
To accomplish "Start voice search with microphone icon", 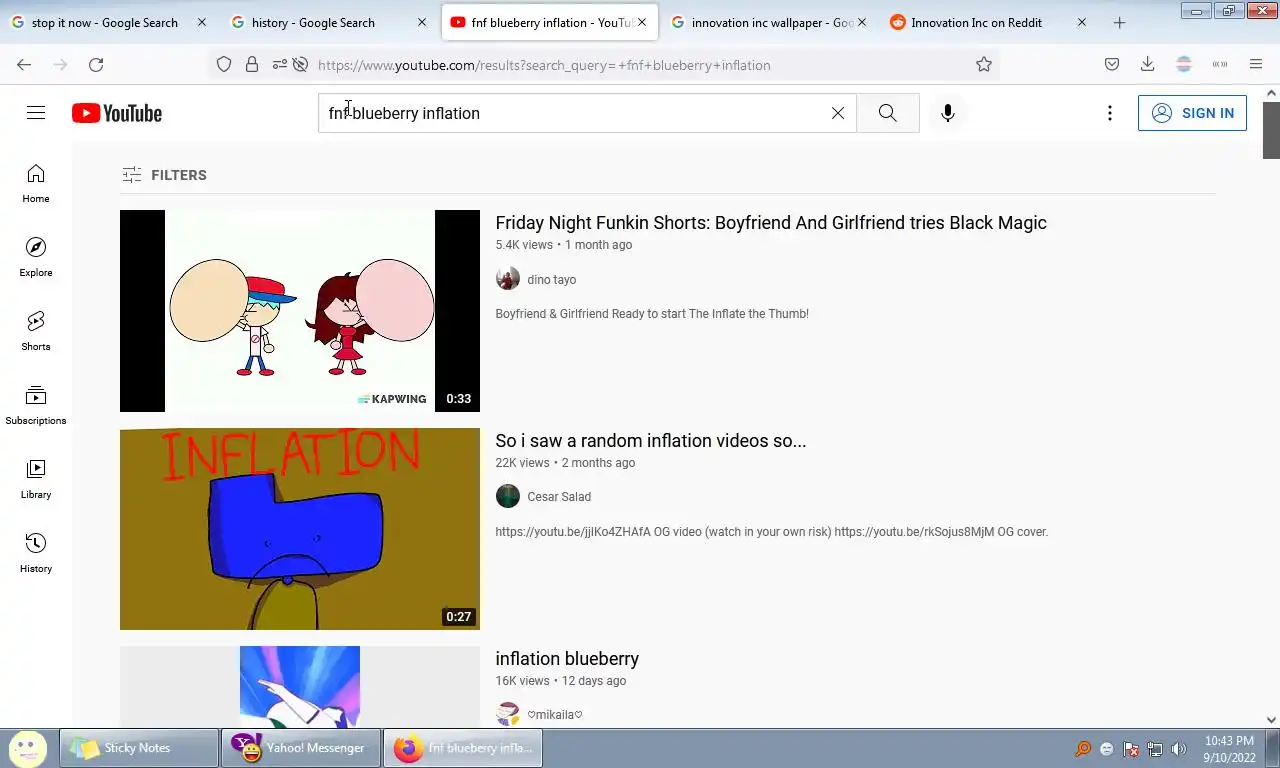I will (948, 113).
